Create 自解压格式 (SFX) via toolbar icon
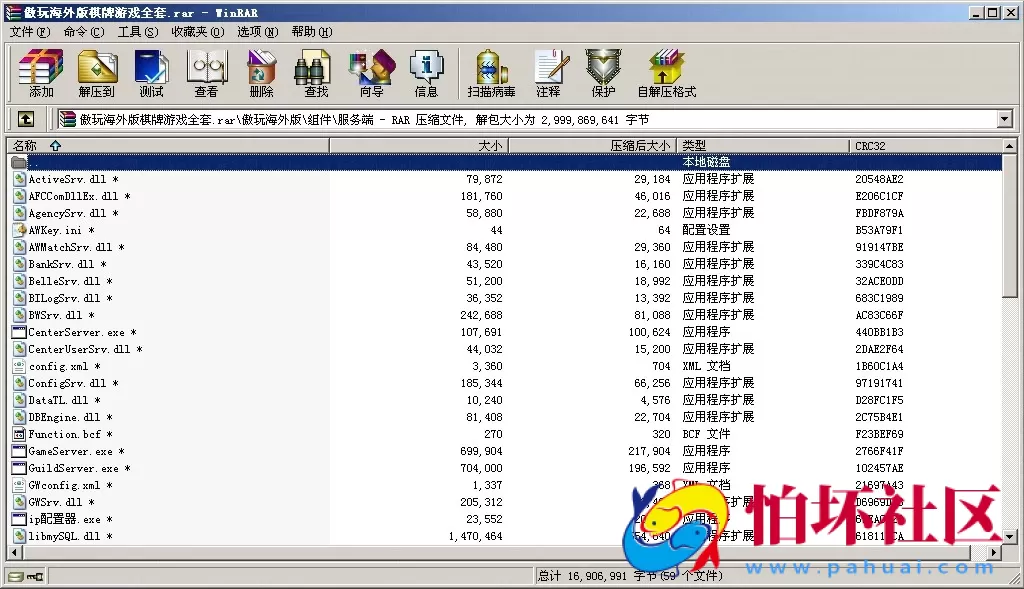Image resolution: width=1024 pixels, height=589 pixels. 665,72
